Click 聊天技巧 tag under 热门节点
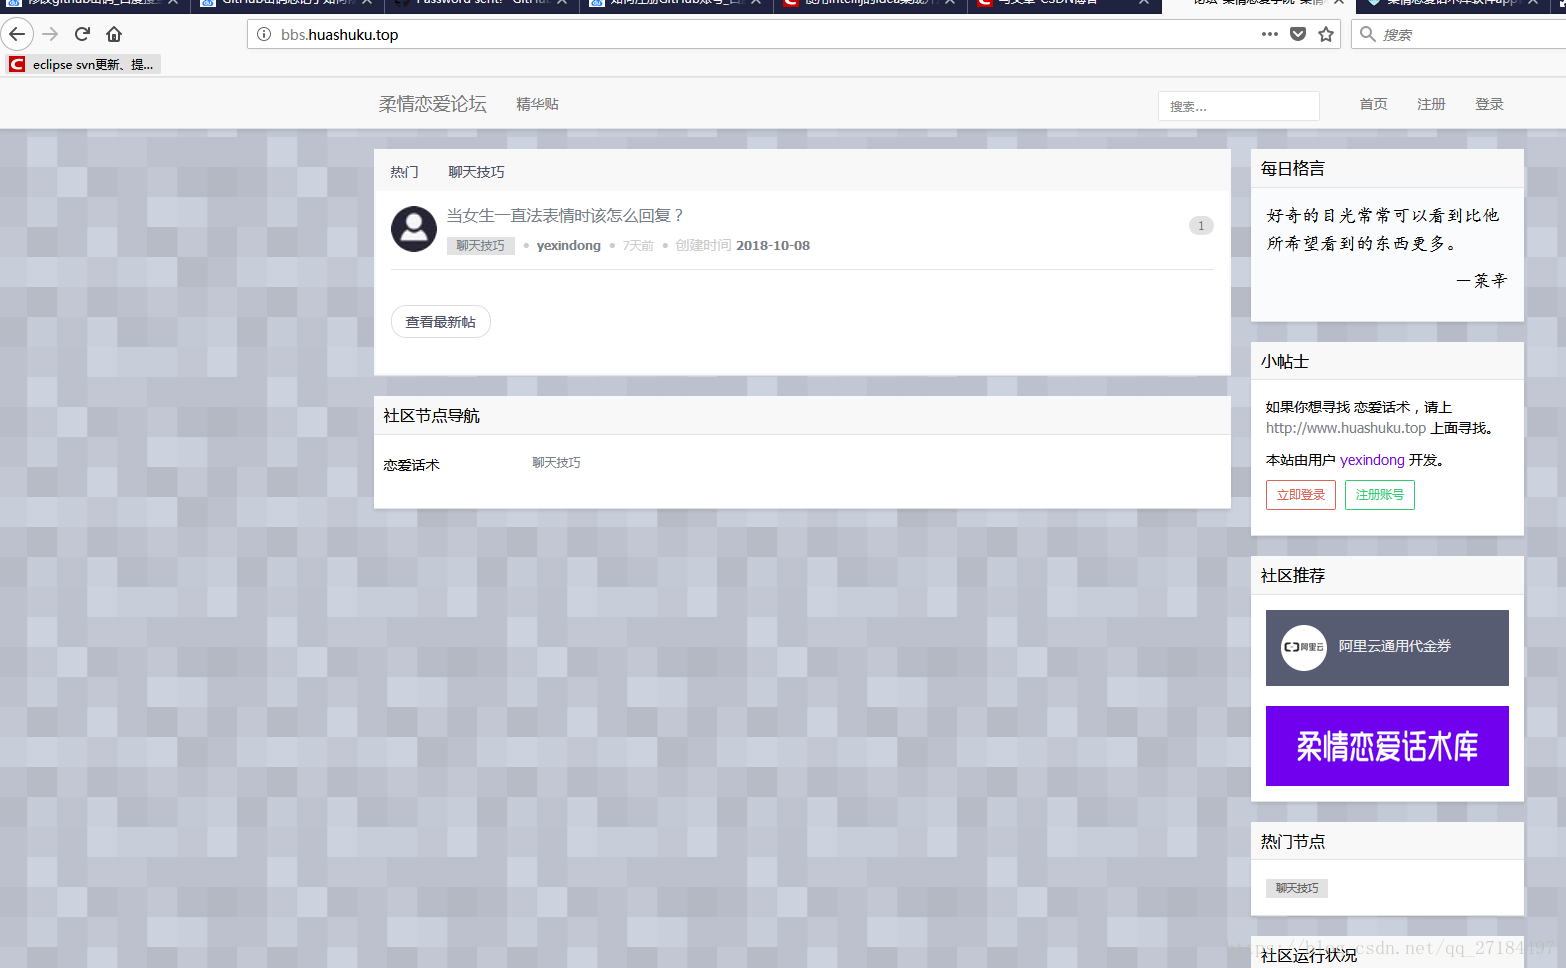 click(x=1297, y=888)
